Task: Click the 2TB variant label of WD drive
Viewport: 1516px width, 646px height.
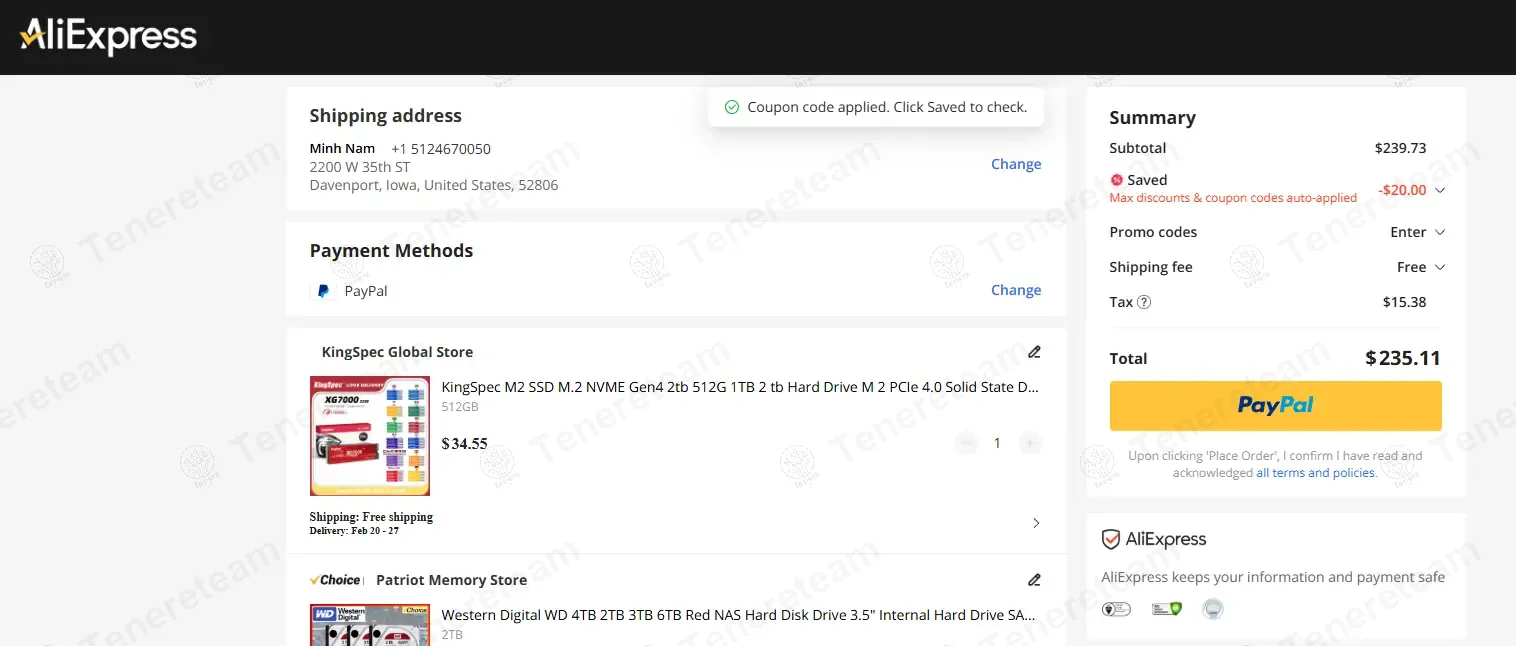Action: pyautogui.click(x=452, y=635)
